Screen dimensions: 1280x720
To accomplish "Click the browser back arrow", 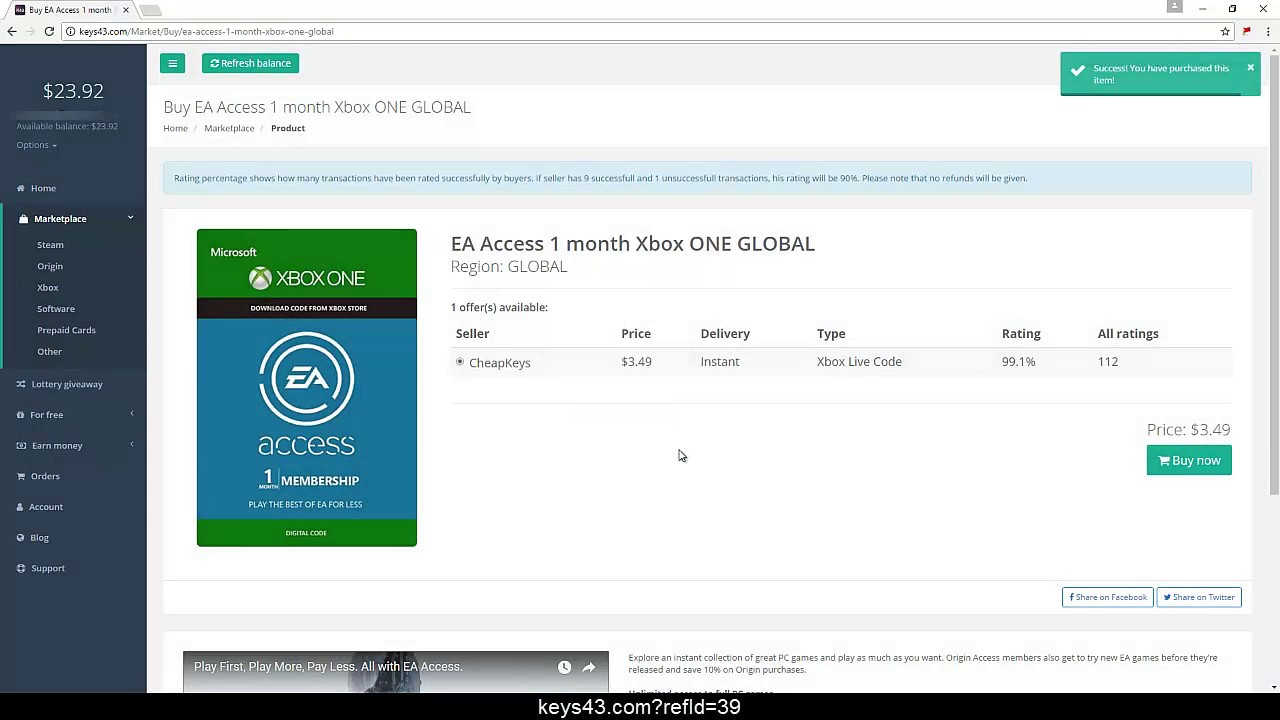I will coord(11,31).
